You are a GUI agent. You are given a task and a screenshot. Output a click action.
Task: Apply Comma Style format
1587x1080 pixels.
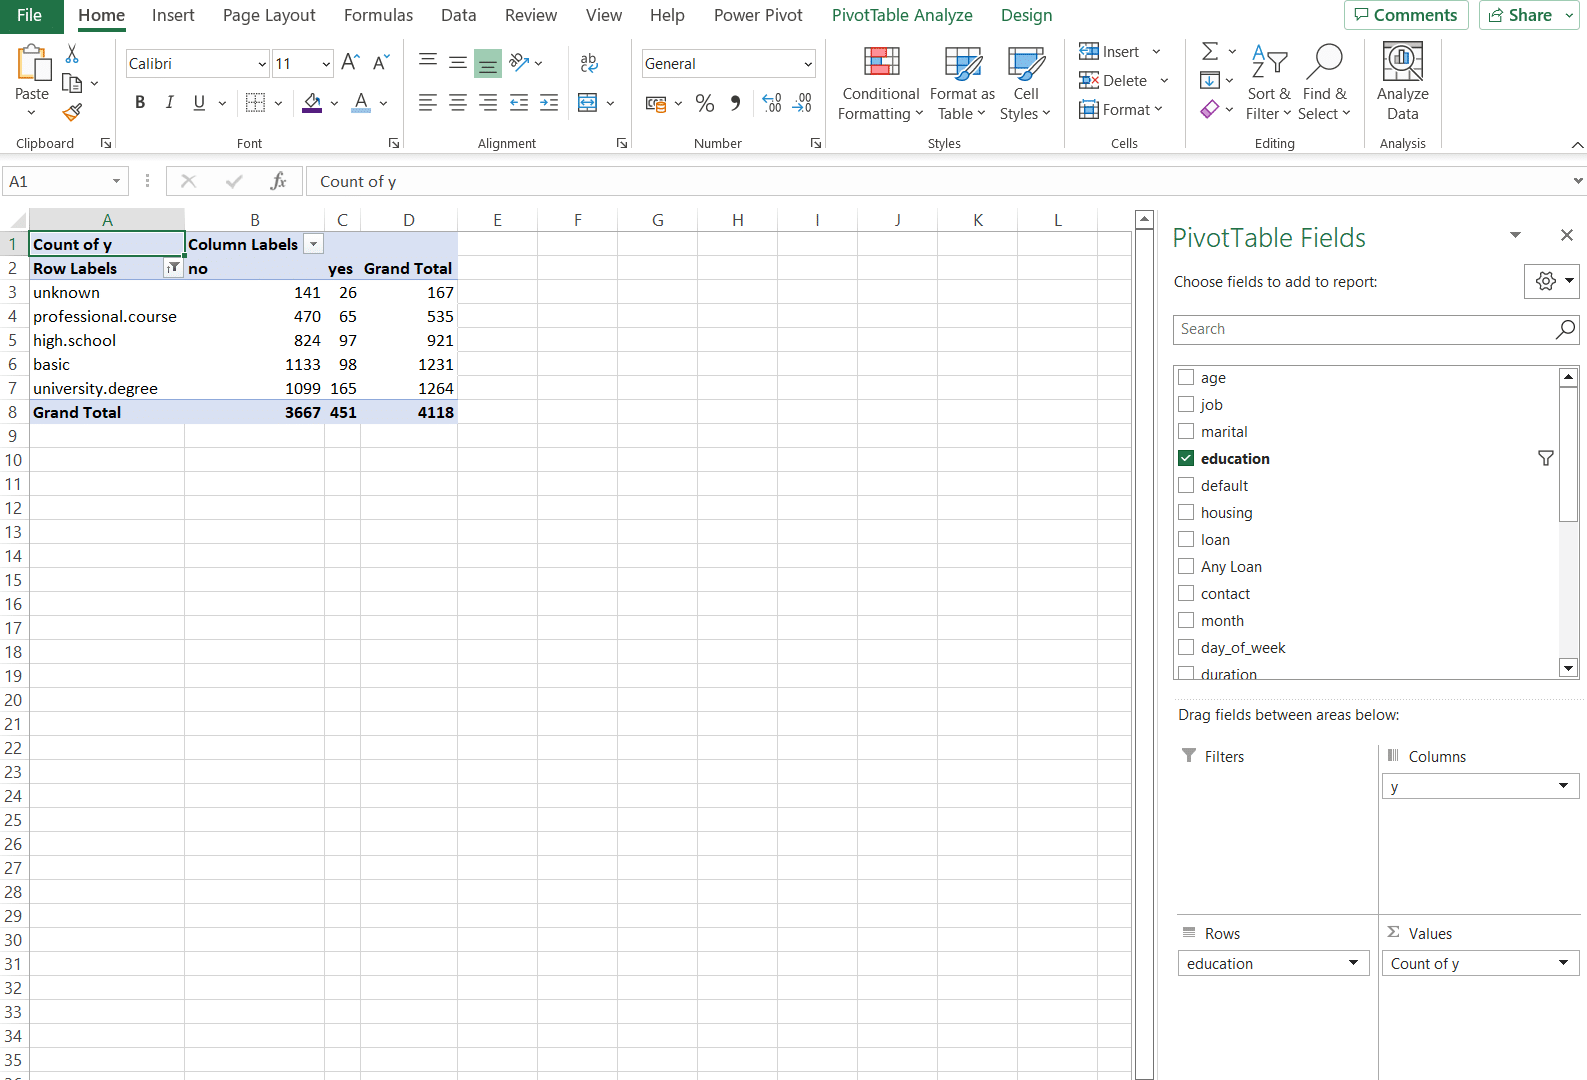tap(736, 102)
